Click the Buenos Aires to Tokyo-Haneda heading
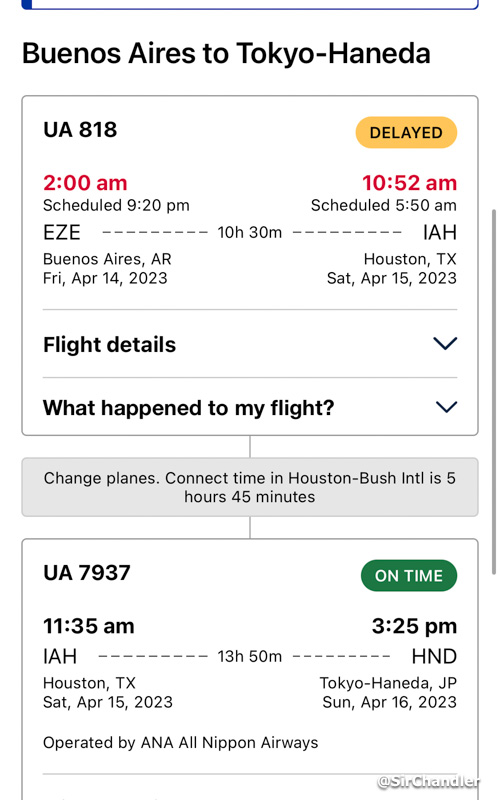 (x=227, y=54)
